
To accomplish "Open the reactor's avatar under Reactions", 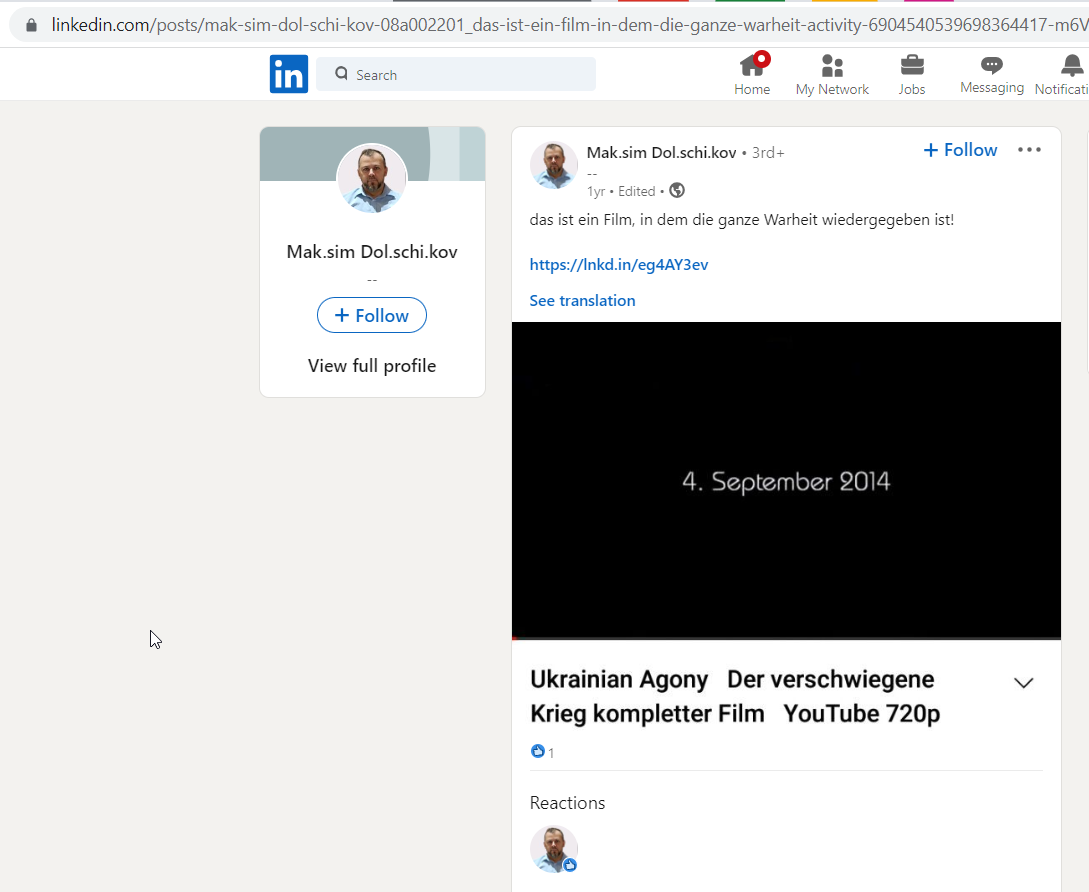I will pos(554,849).
